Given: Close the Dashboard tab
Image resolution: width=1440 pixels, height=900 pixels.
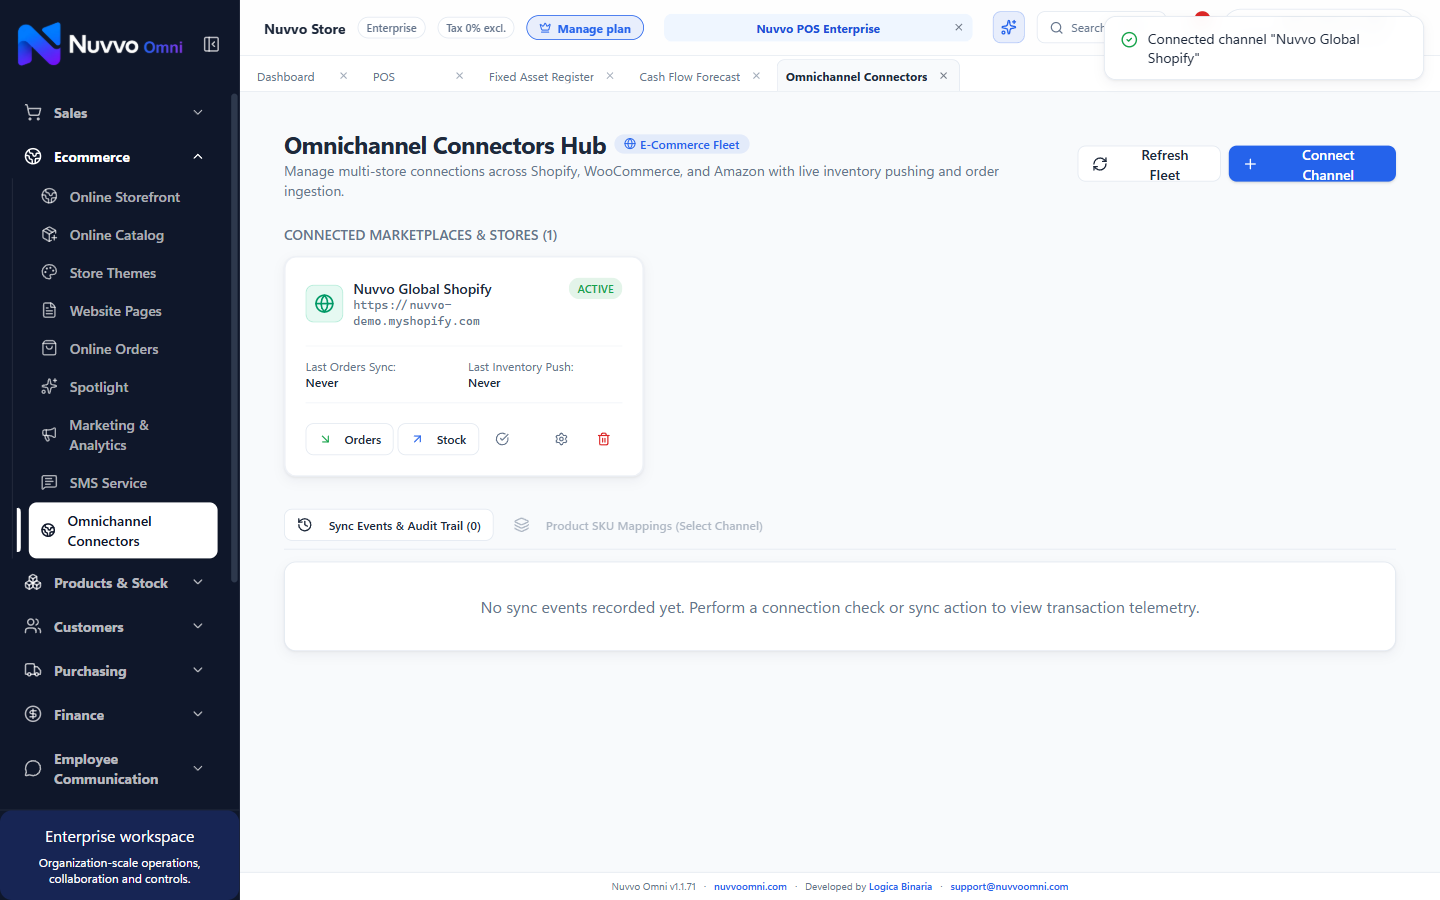Looking at the screenshot, I should 343,76.
